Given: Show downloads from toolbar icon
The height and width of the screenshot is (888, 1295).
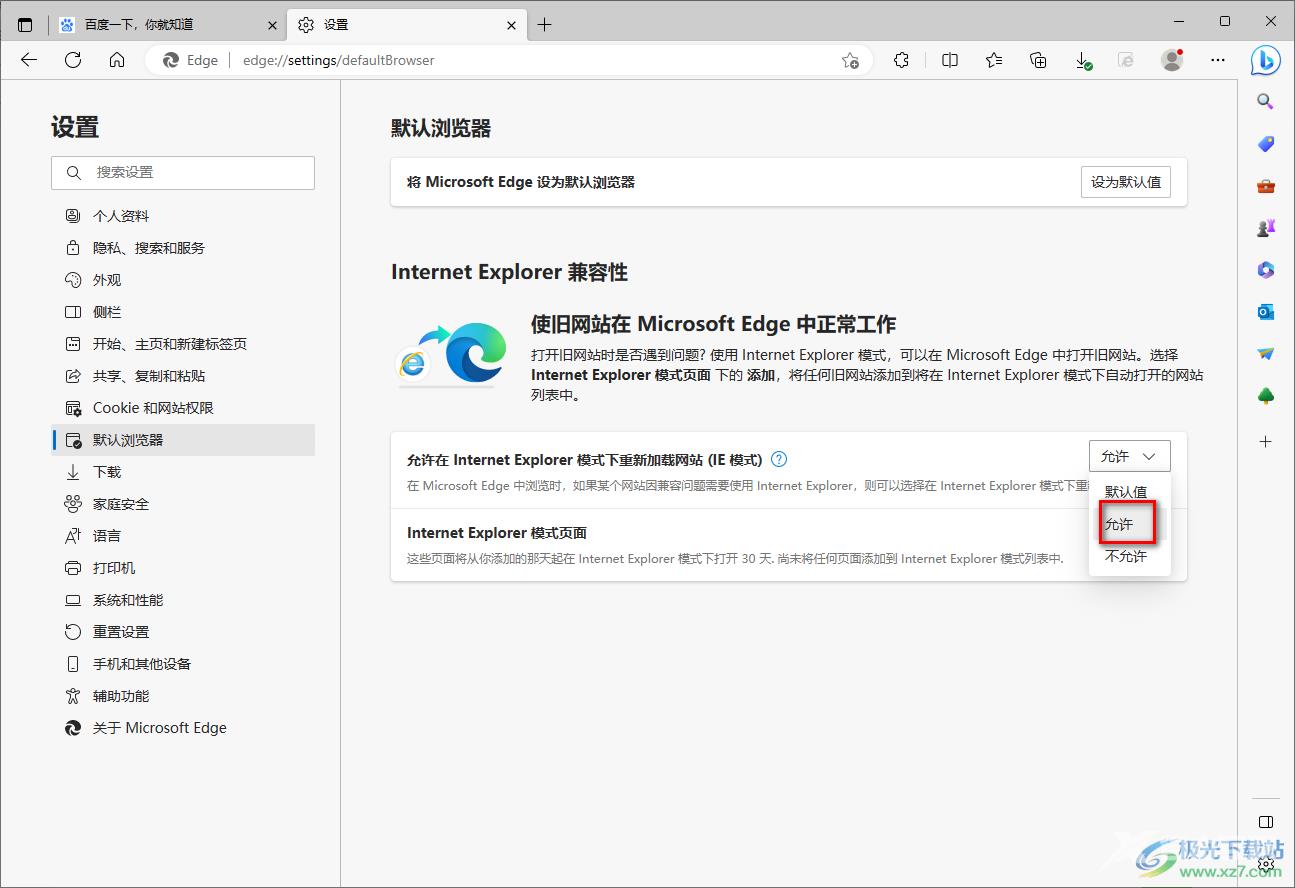Looking at the screenshot, I should [x=1083, y=60].
